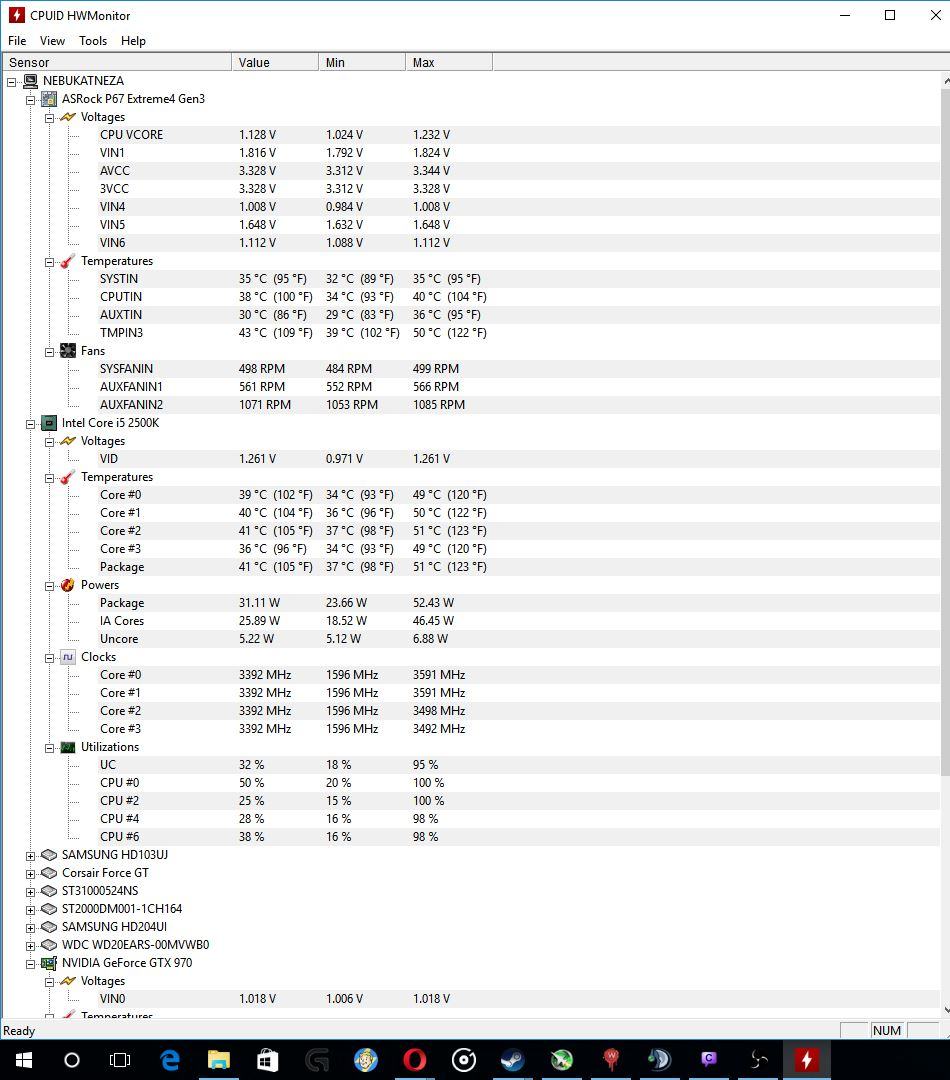Click the Fans icon in the tree
This screenshot has height=1080, width=950.
click(x=68, y=351)
